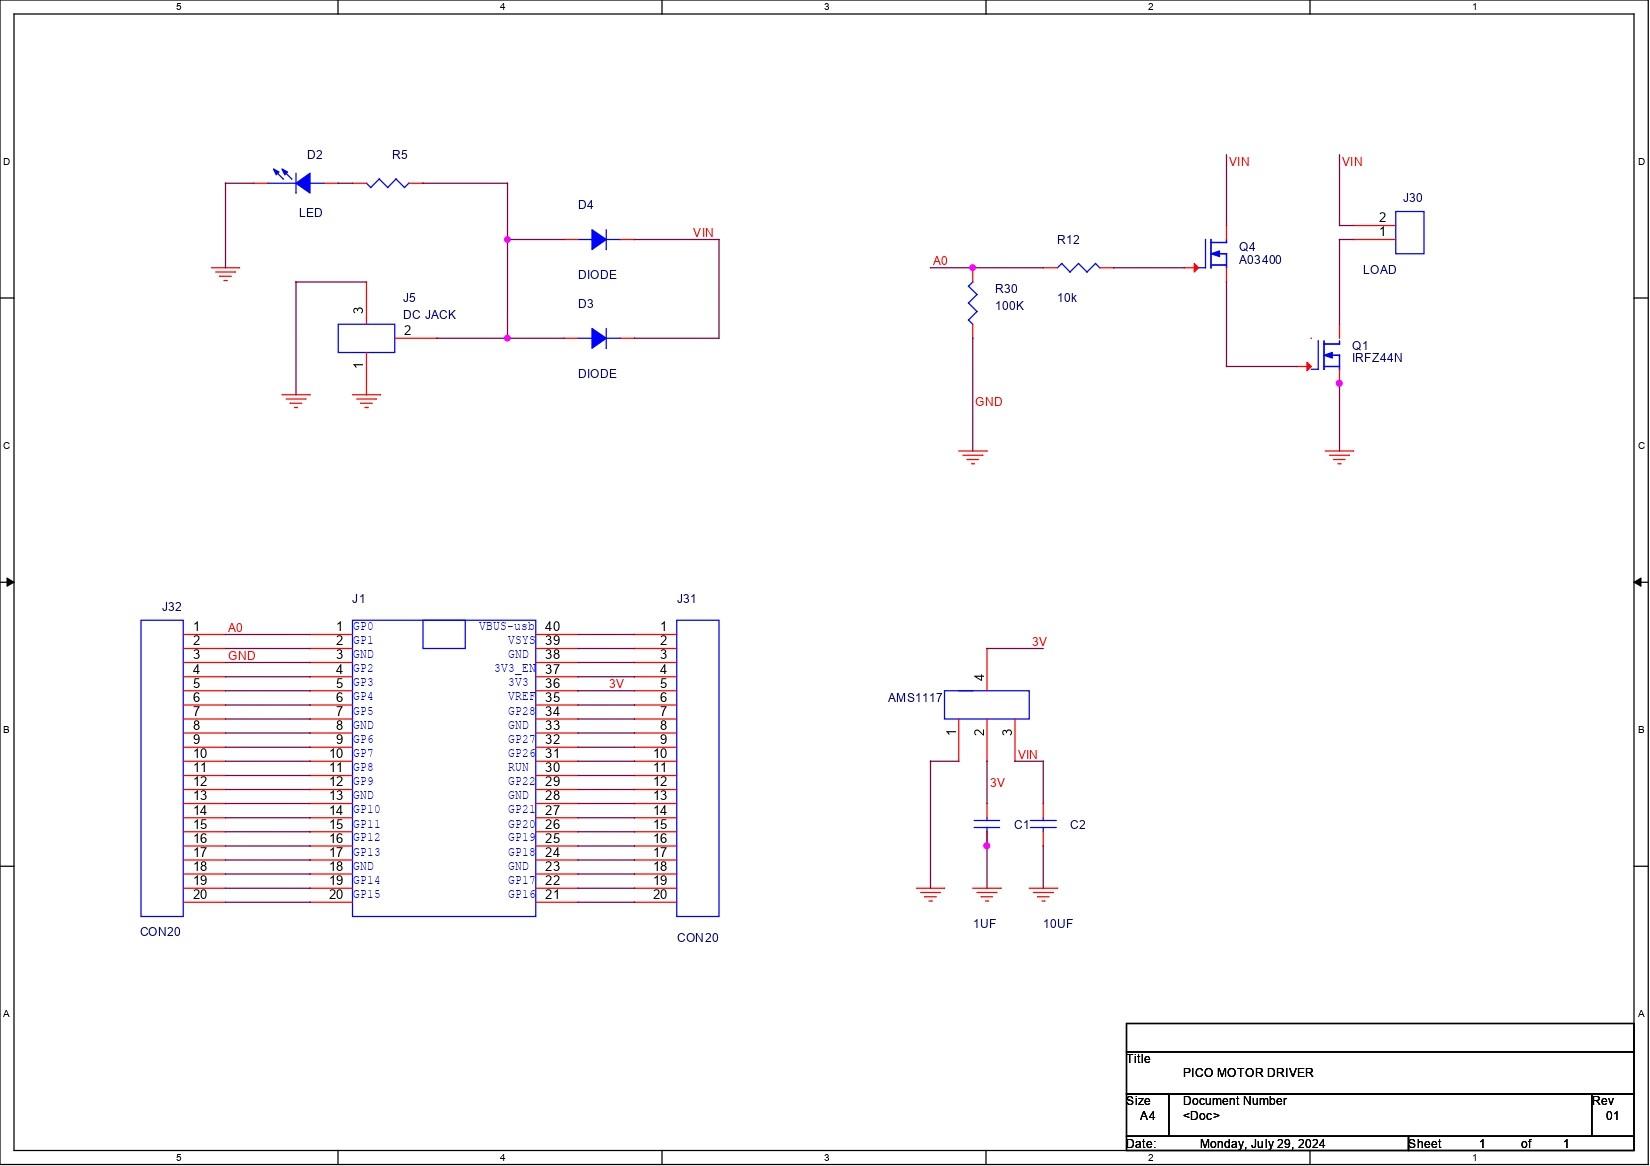Click the junction dot at Q1 source

coord(1339,383)
